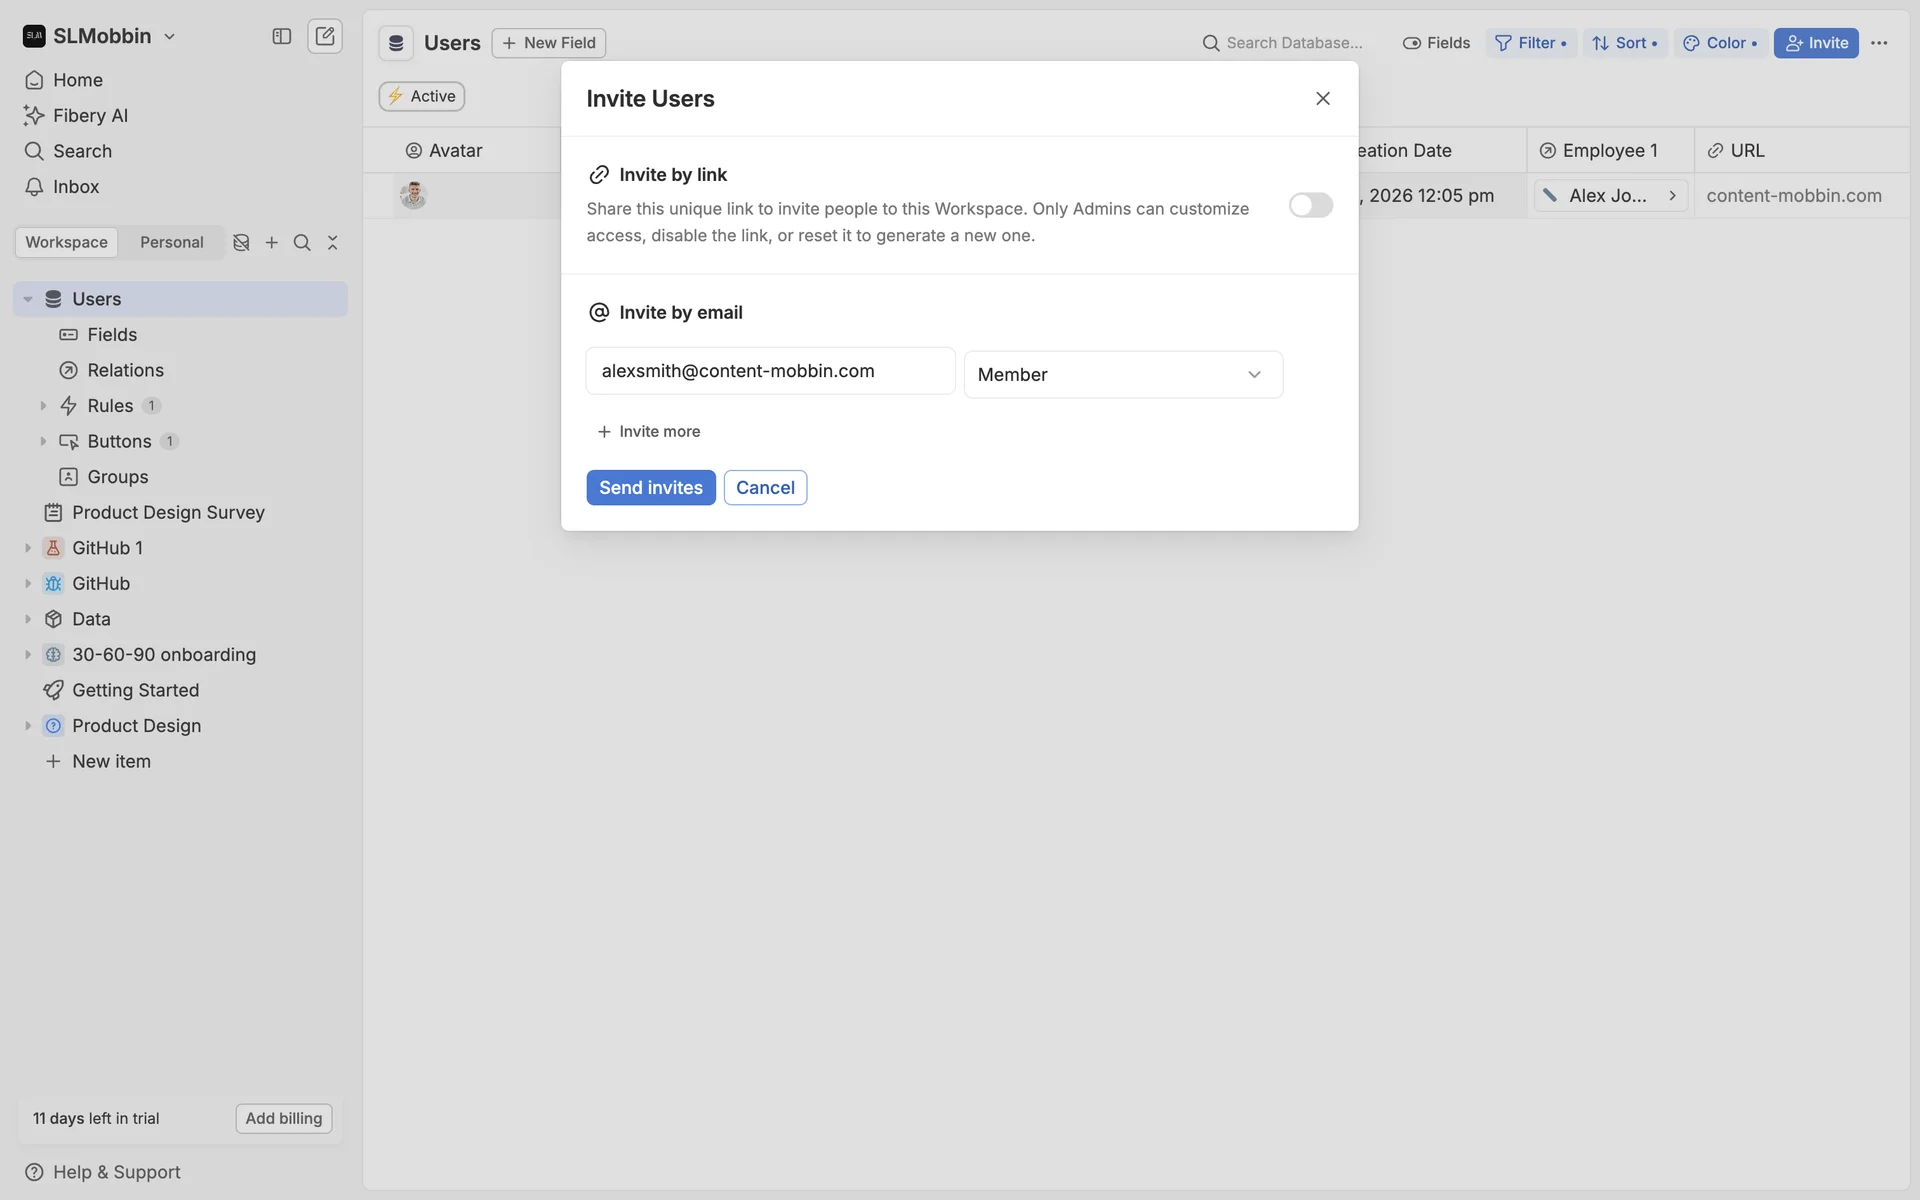
Task: Expand the GitHub 1 space
Action: pyautogui.click(x=28, y=548)
